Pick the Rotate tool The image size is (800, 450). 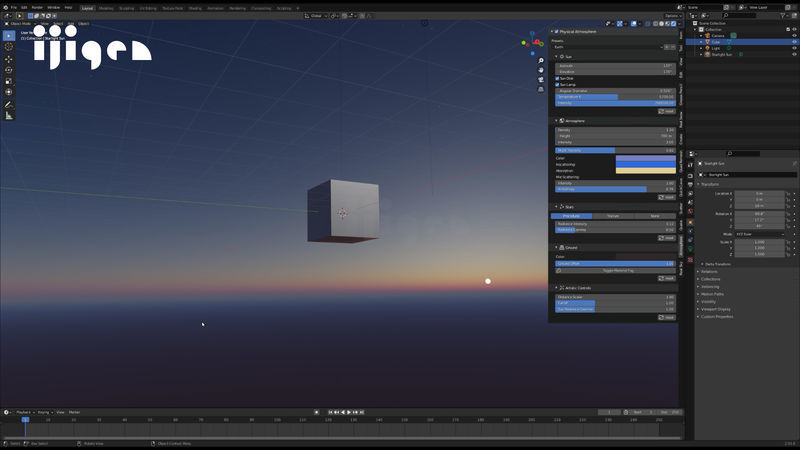pyautogui.click(x=9, y=70)
